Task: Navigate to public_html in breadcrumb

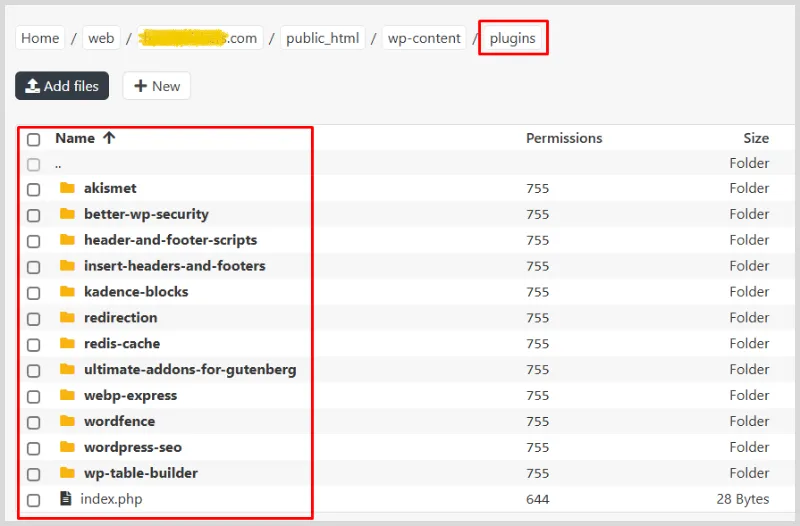Action: point(322,38)
